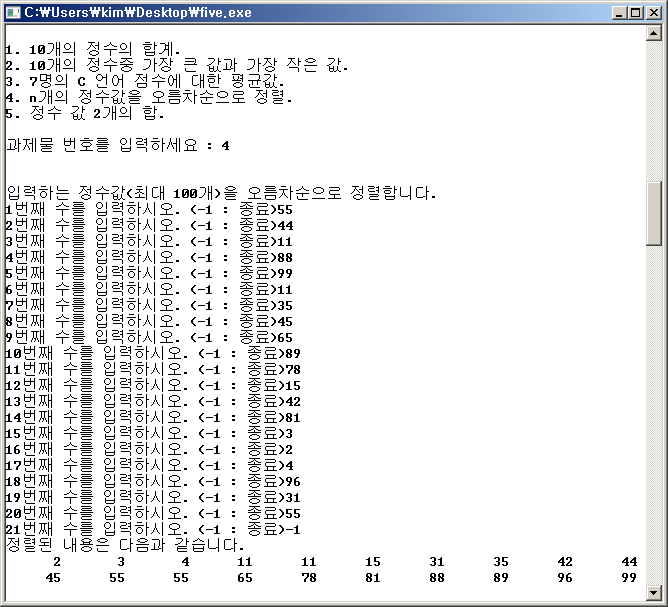This screenshot has height=607, width=668.
Task: Click value 81 in the sorted result rows
Action: (x=373, y=578)
